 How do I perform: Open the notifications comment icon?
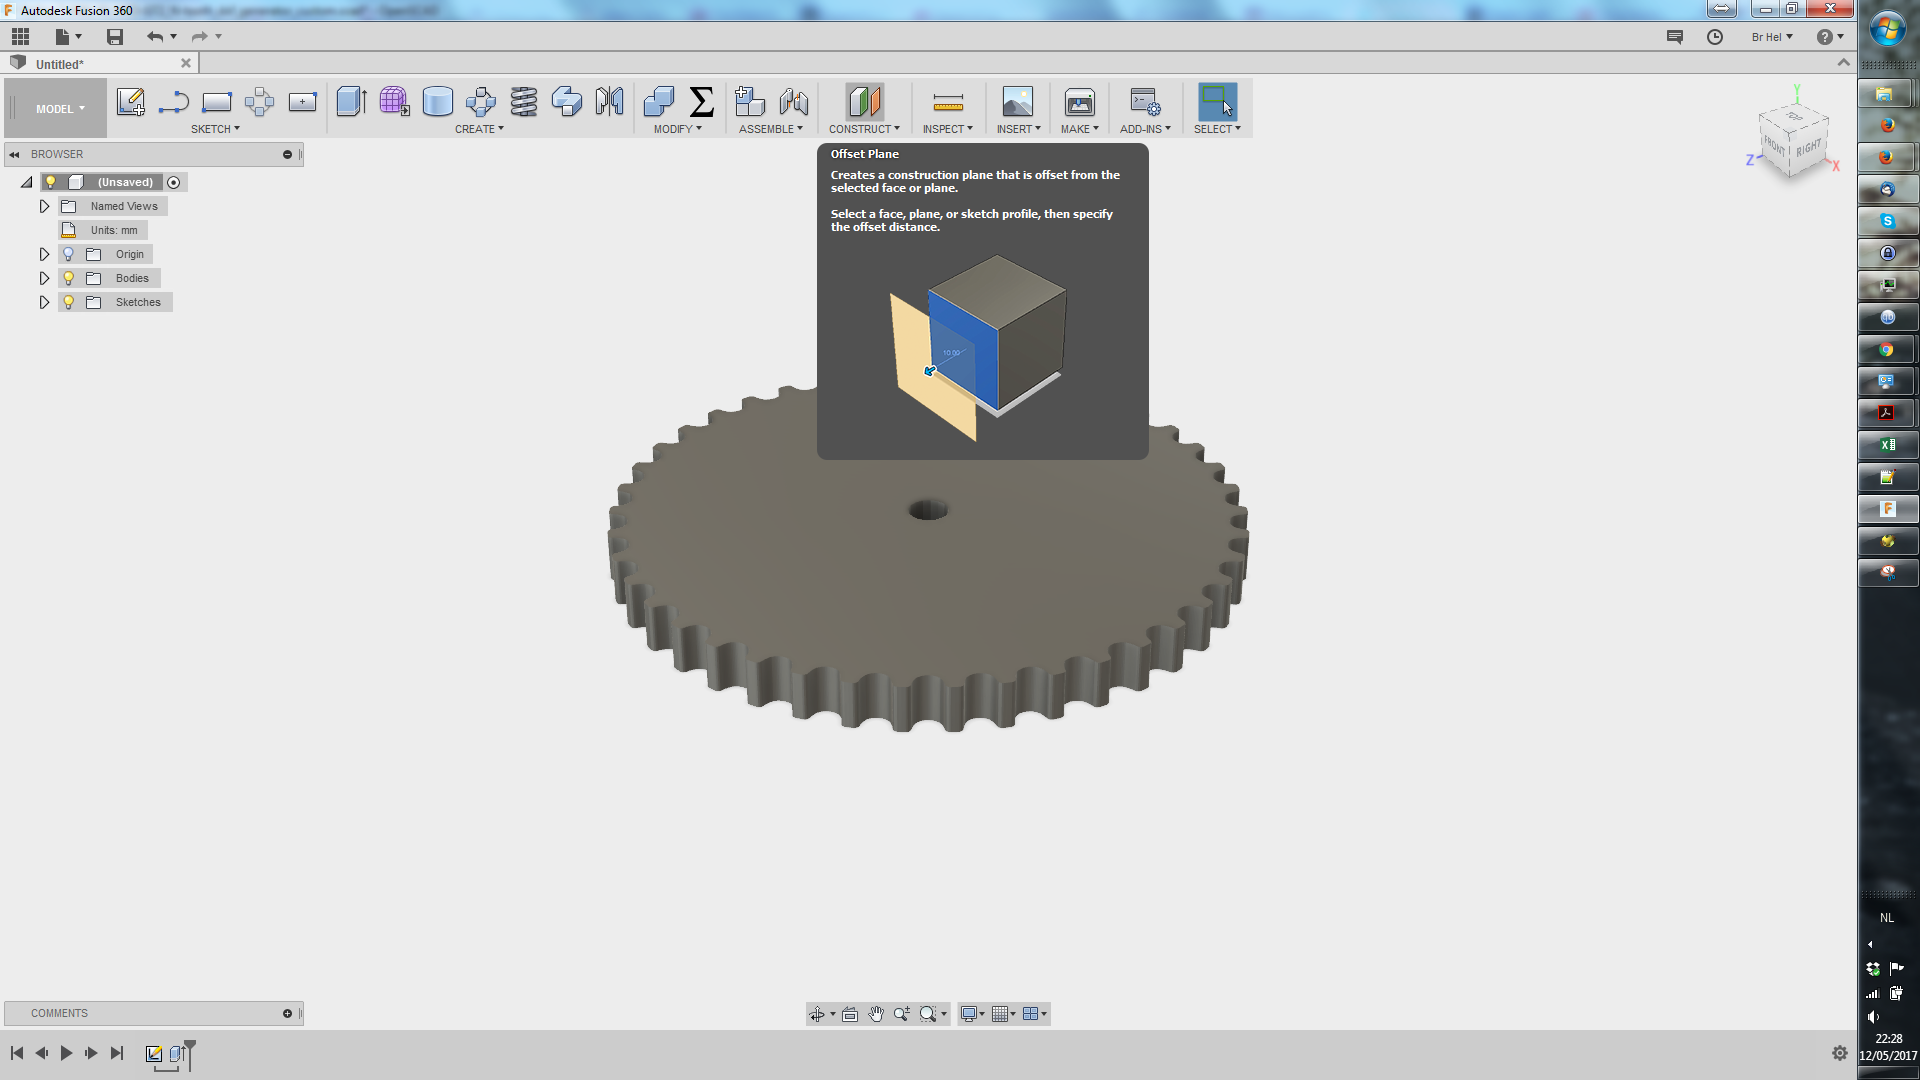(x=1675, y=37)
